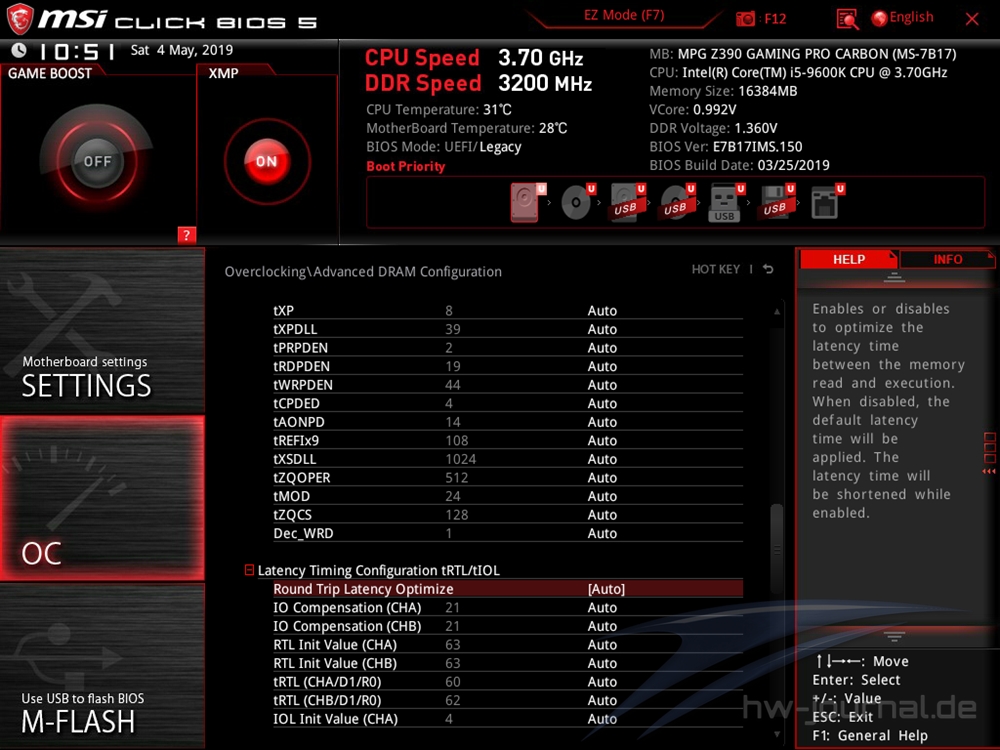Select IO Compensation (CHB) setting
The width and height of the screenshot is (1000, 750).
tap(508, 626)
